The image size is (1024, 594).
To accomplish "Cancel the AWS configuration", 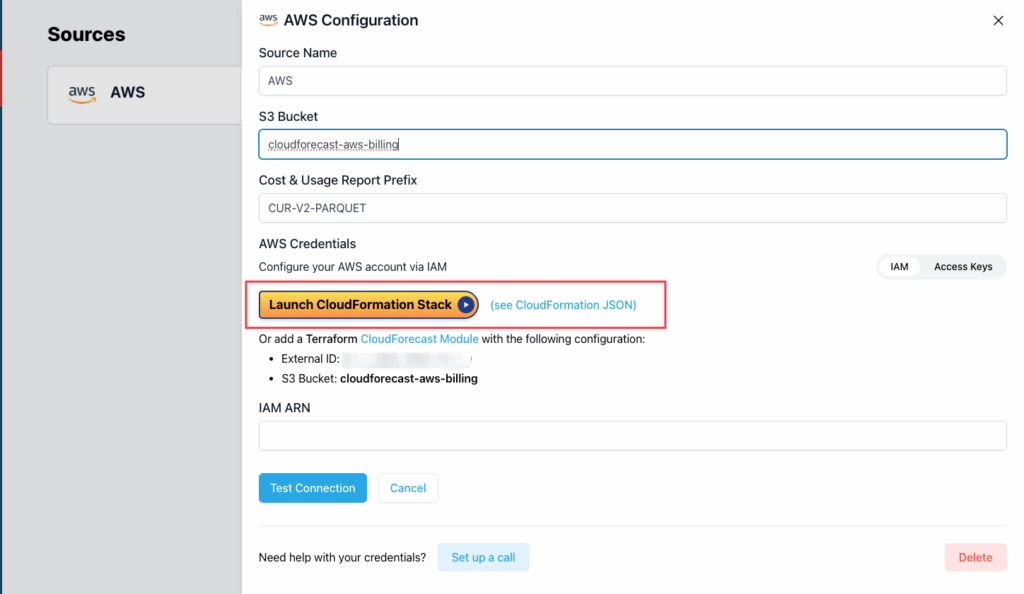I will tap(408, 488).
